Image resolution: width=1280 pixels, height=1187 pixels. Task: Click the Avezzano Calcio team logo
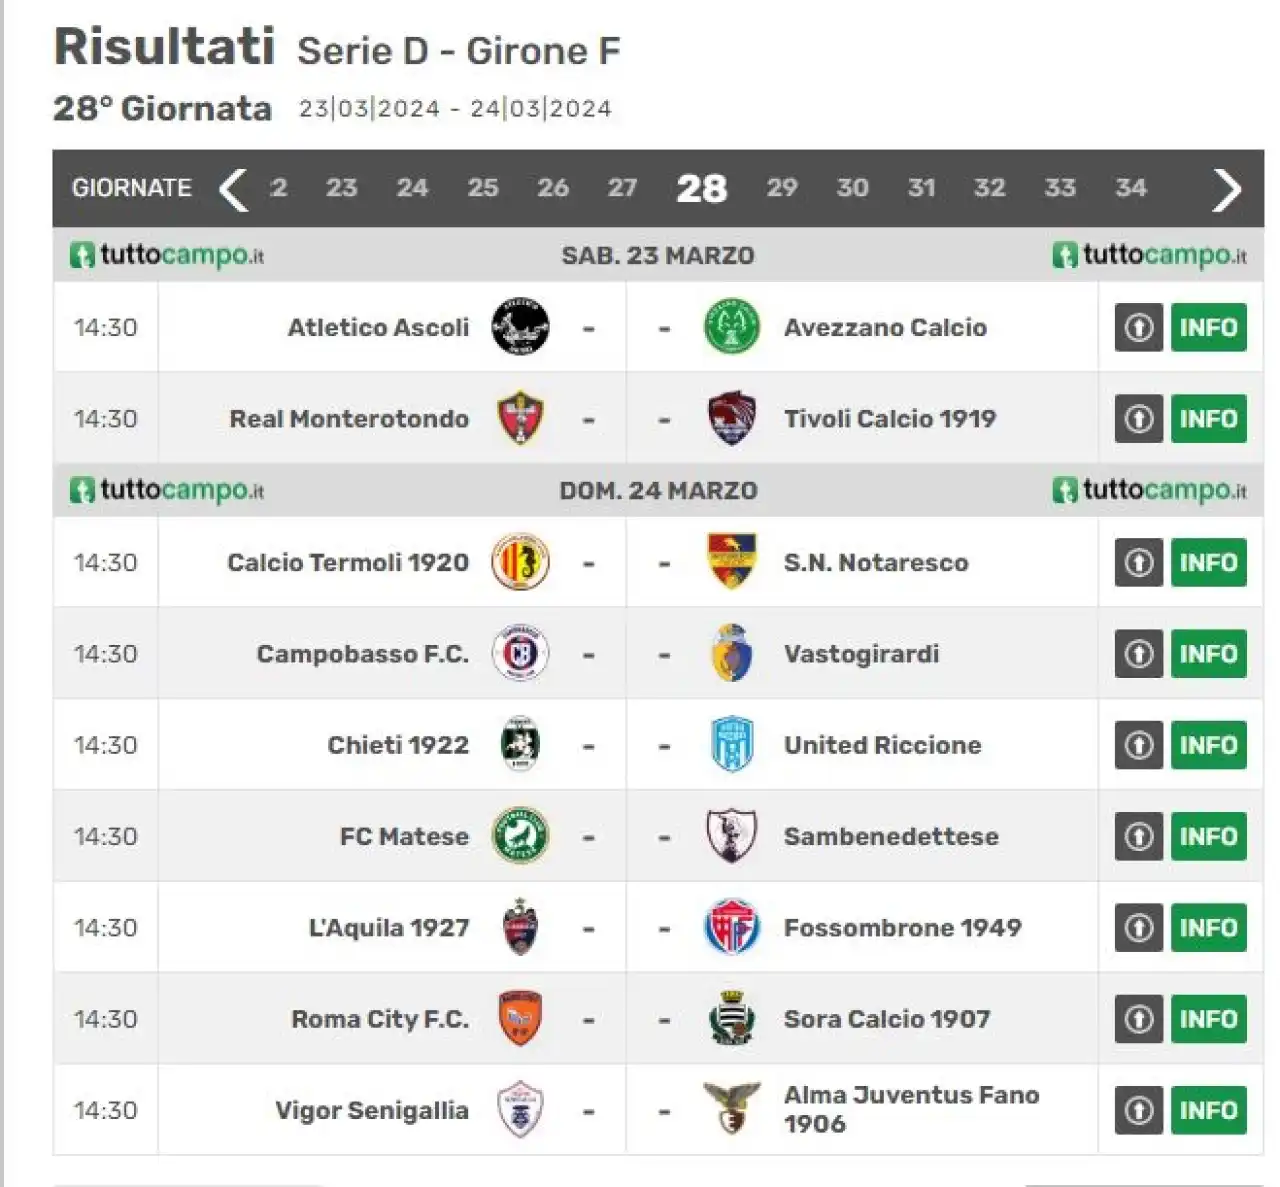tap(732, 327)
